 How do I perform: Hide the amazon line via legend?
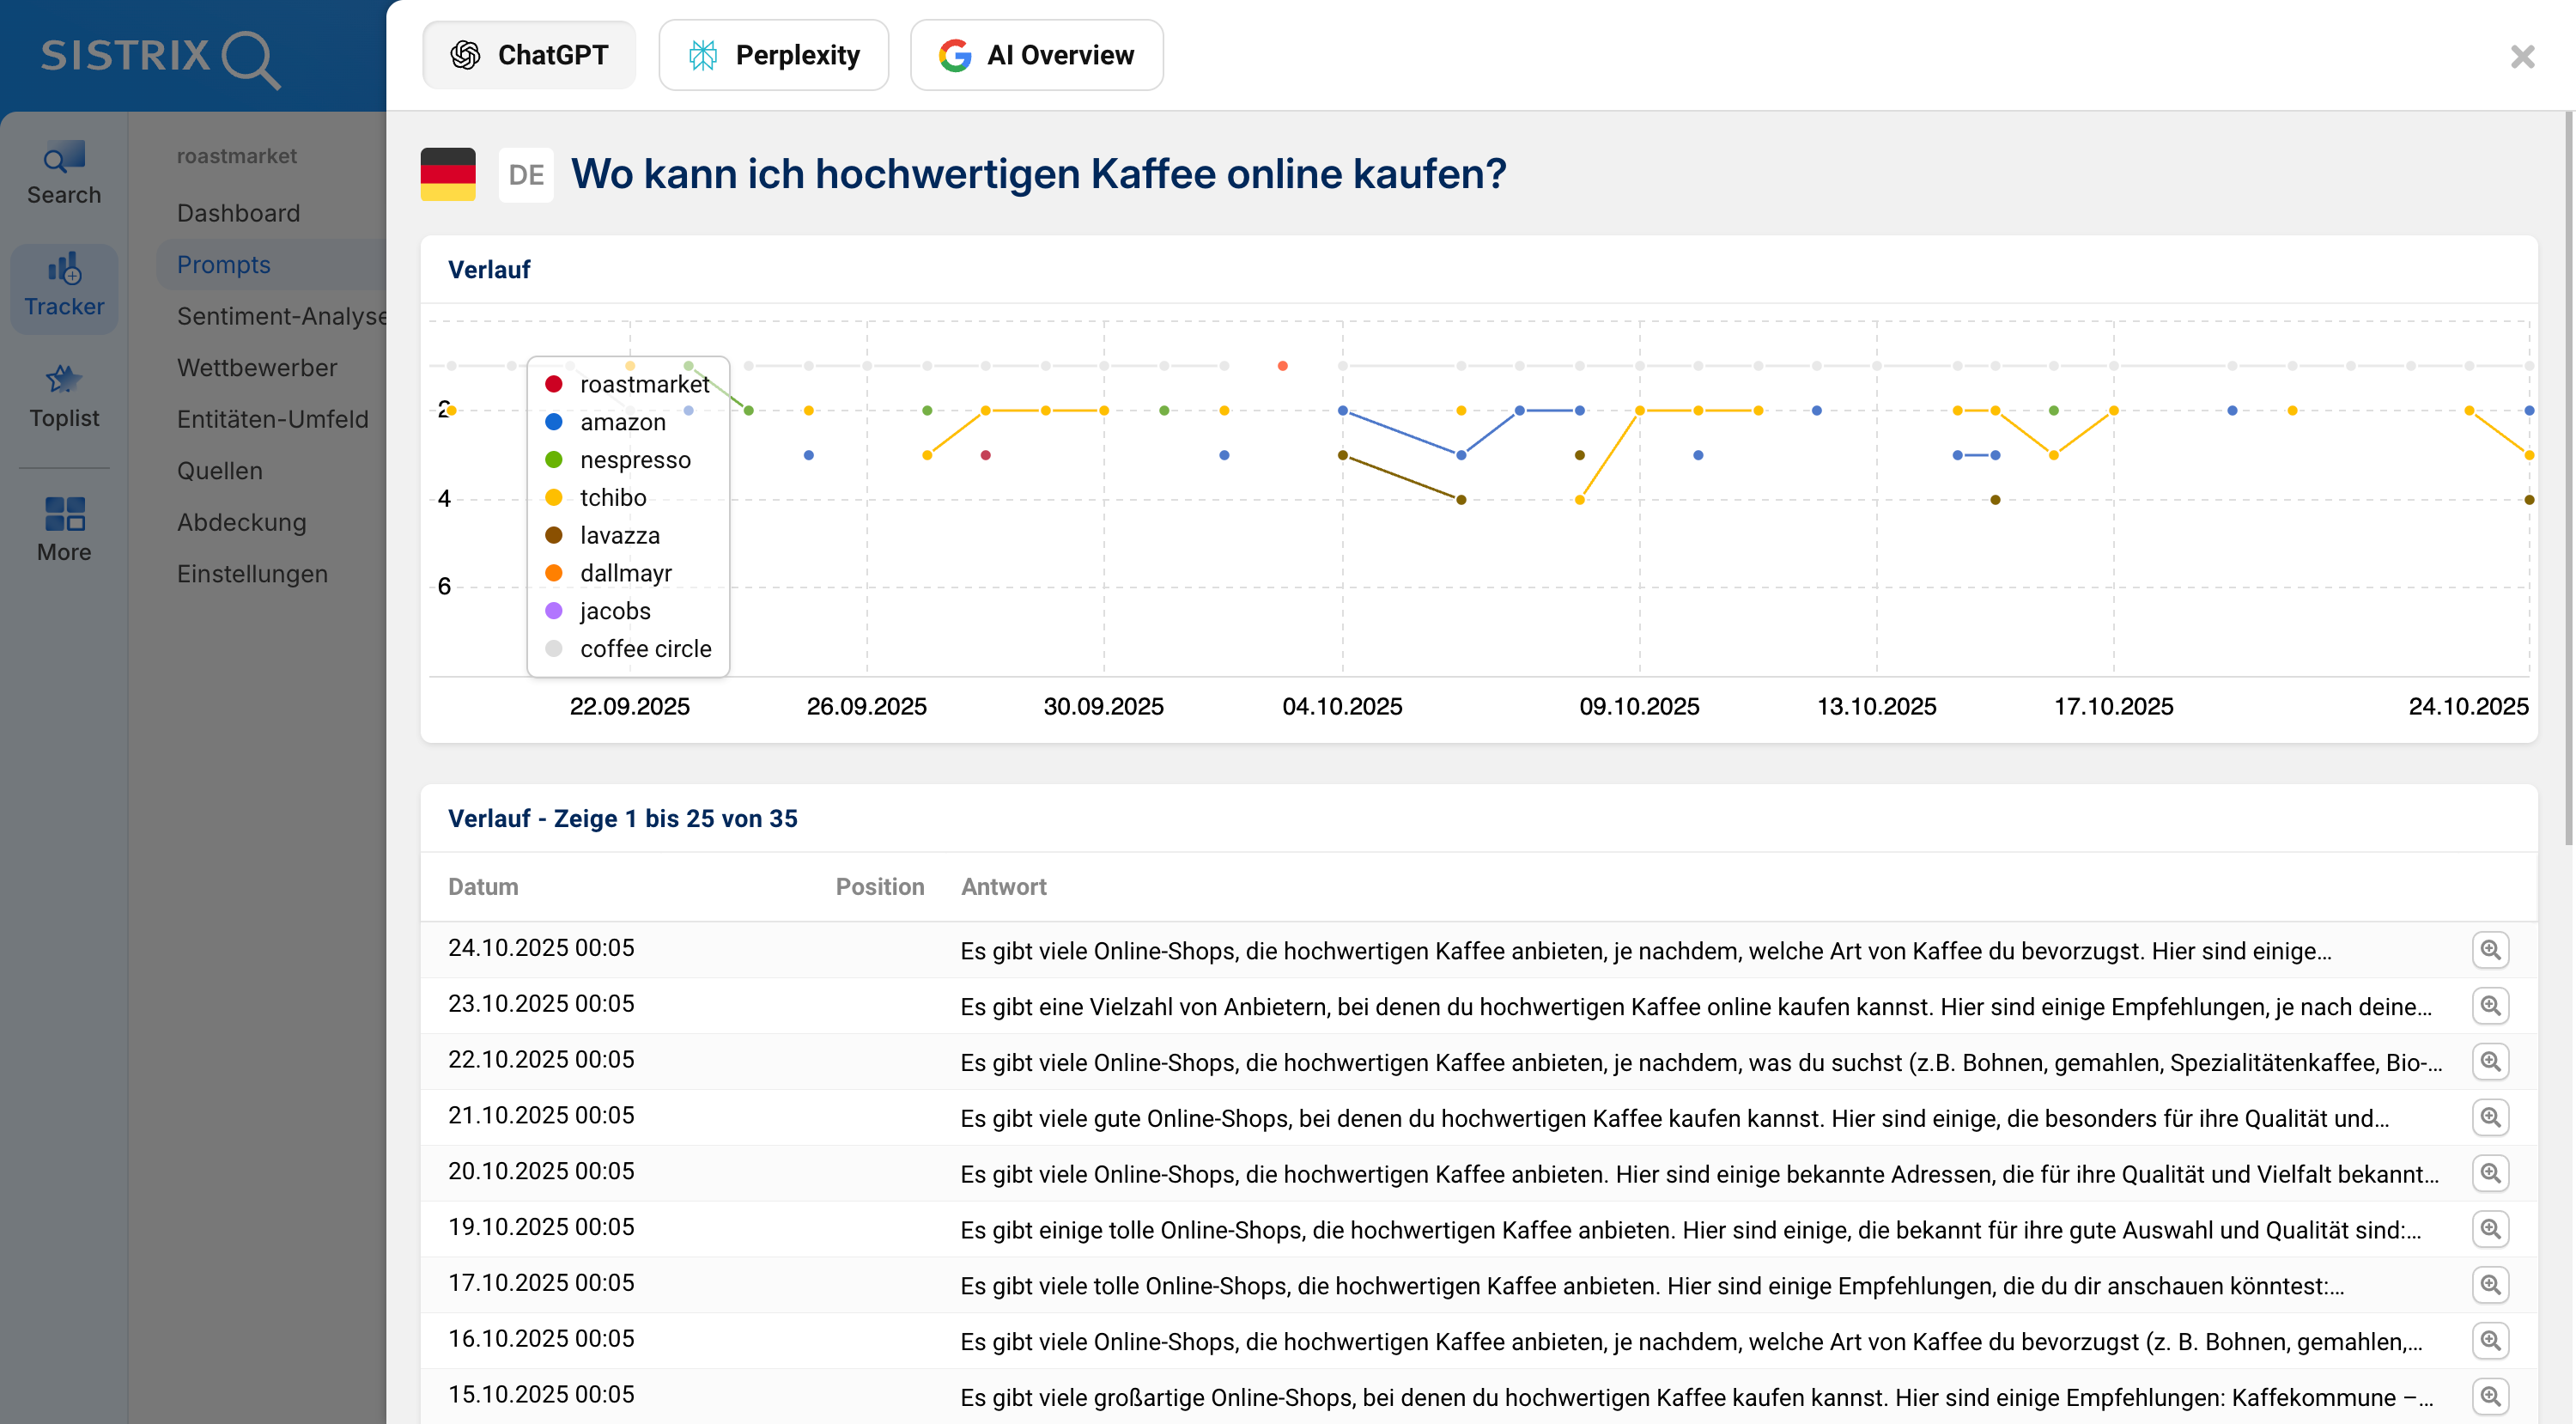tap(623, 422)
